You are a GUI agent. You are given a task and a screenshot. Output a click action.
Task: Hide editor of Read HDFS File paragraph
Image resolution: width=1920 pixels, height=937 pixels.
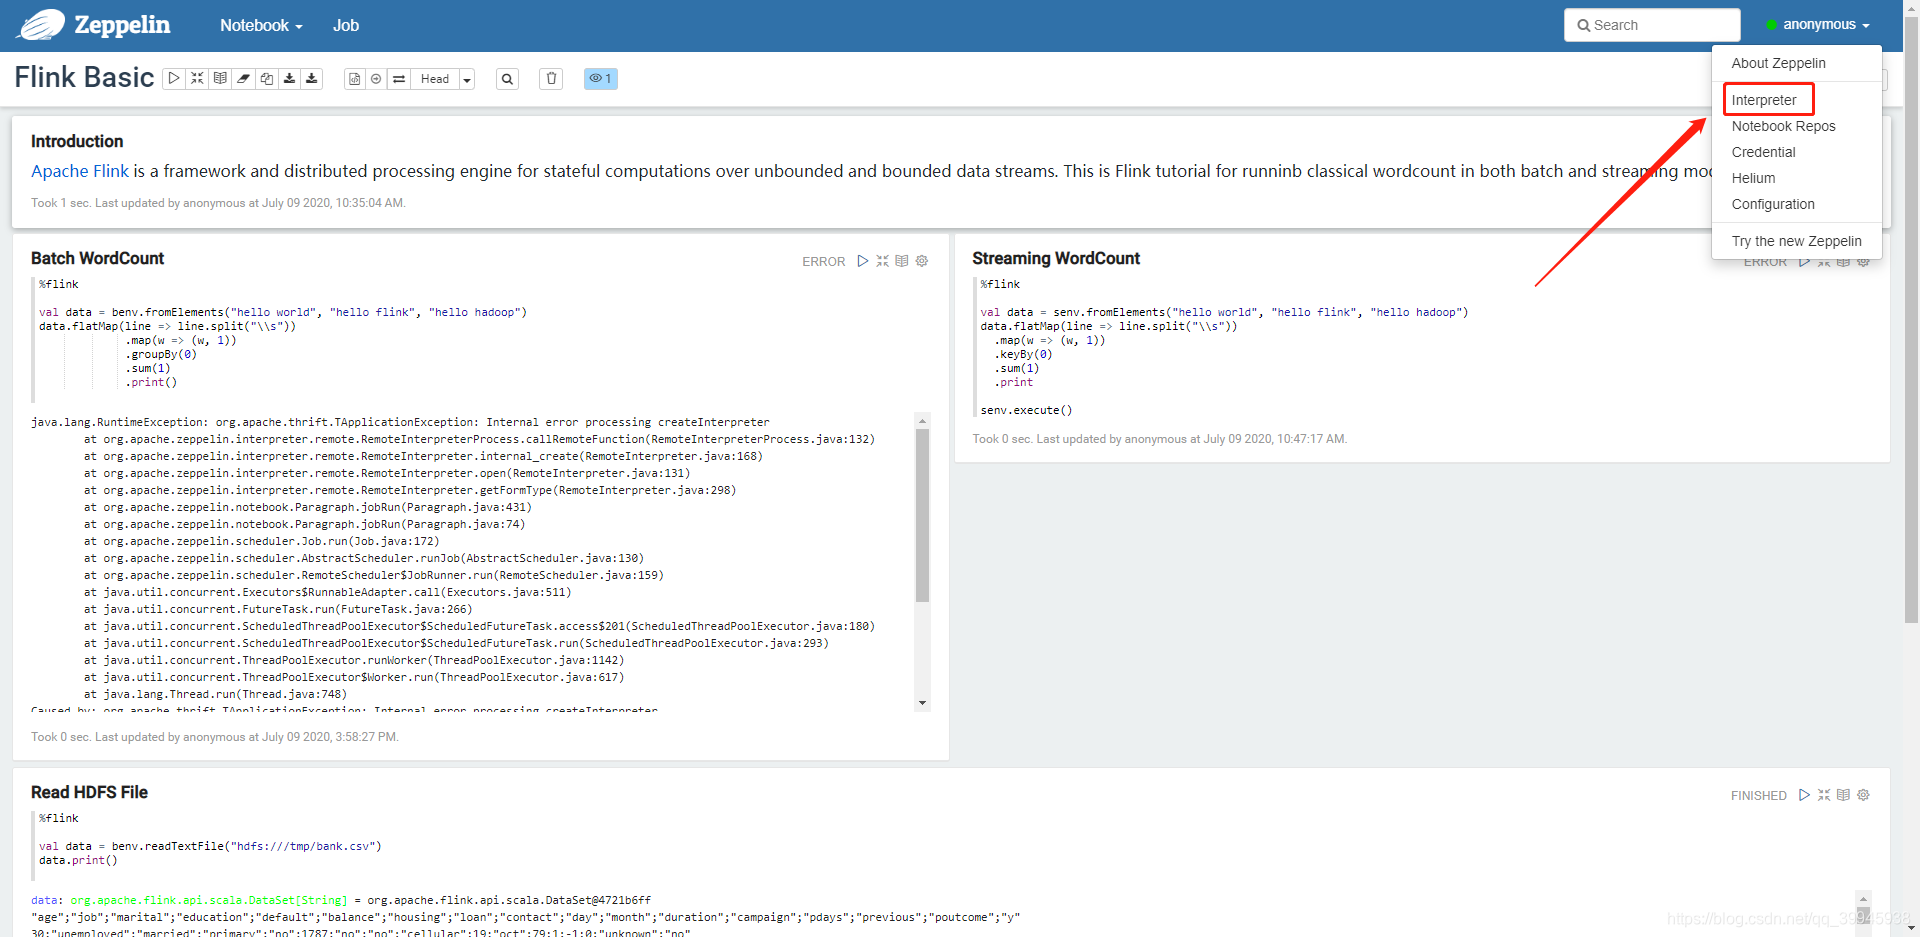(x=1824, y=795)
